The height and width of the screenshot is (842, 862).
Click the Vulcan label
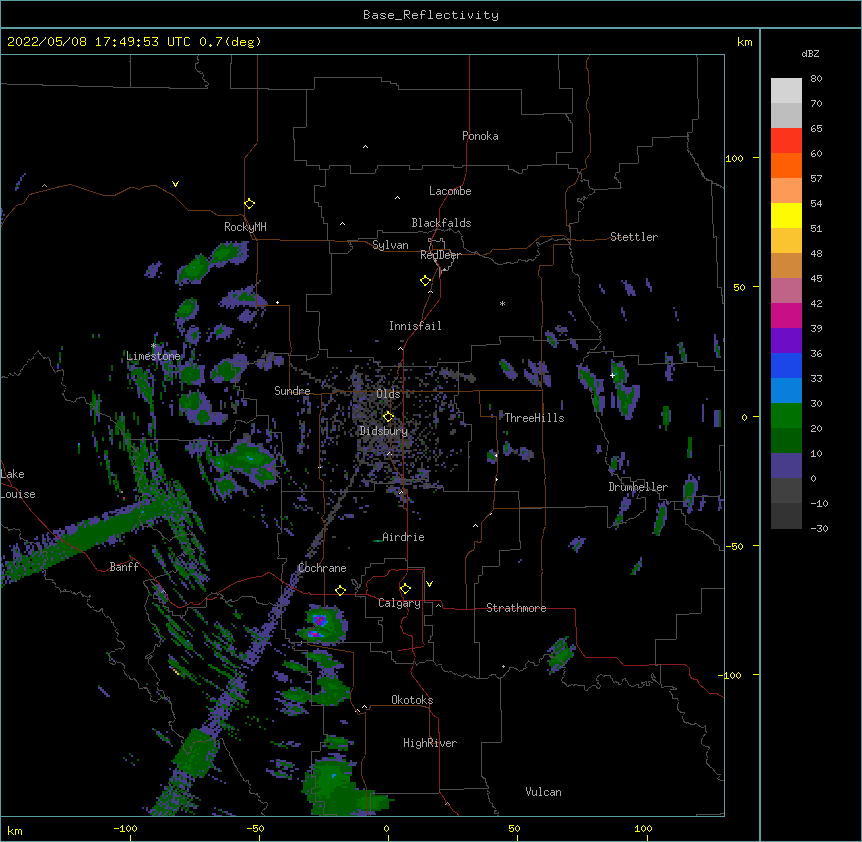543,792
